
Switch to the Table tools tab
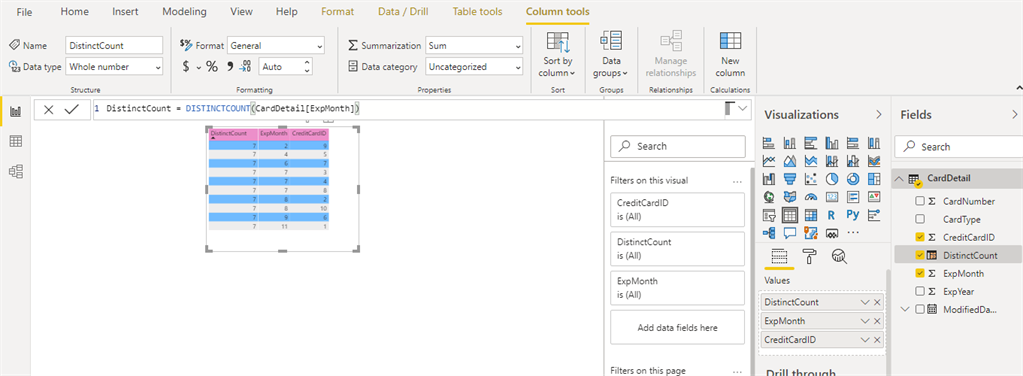[x=478, y=12]
